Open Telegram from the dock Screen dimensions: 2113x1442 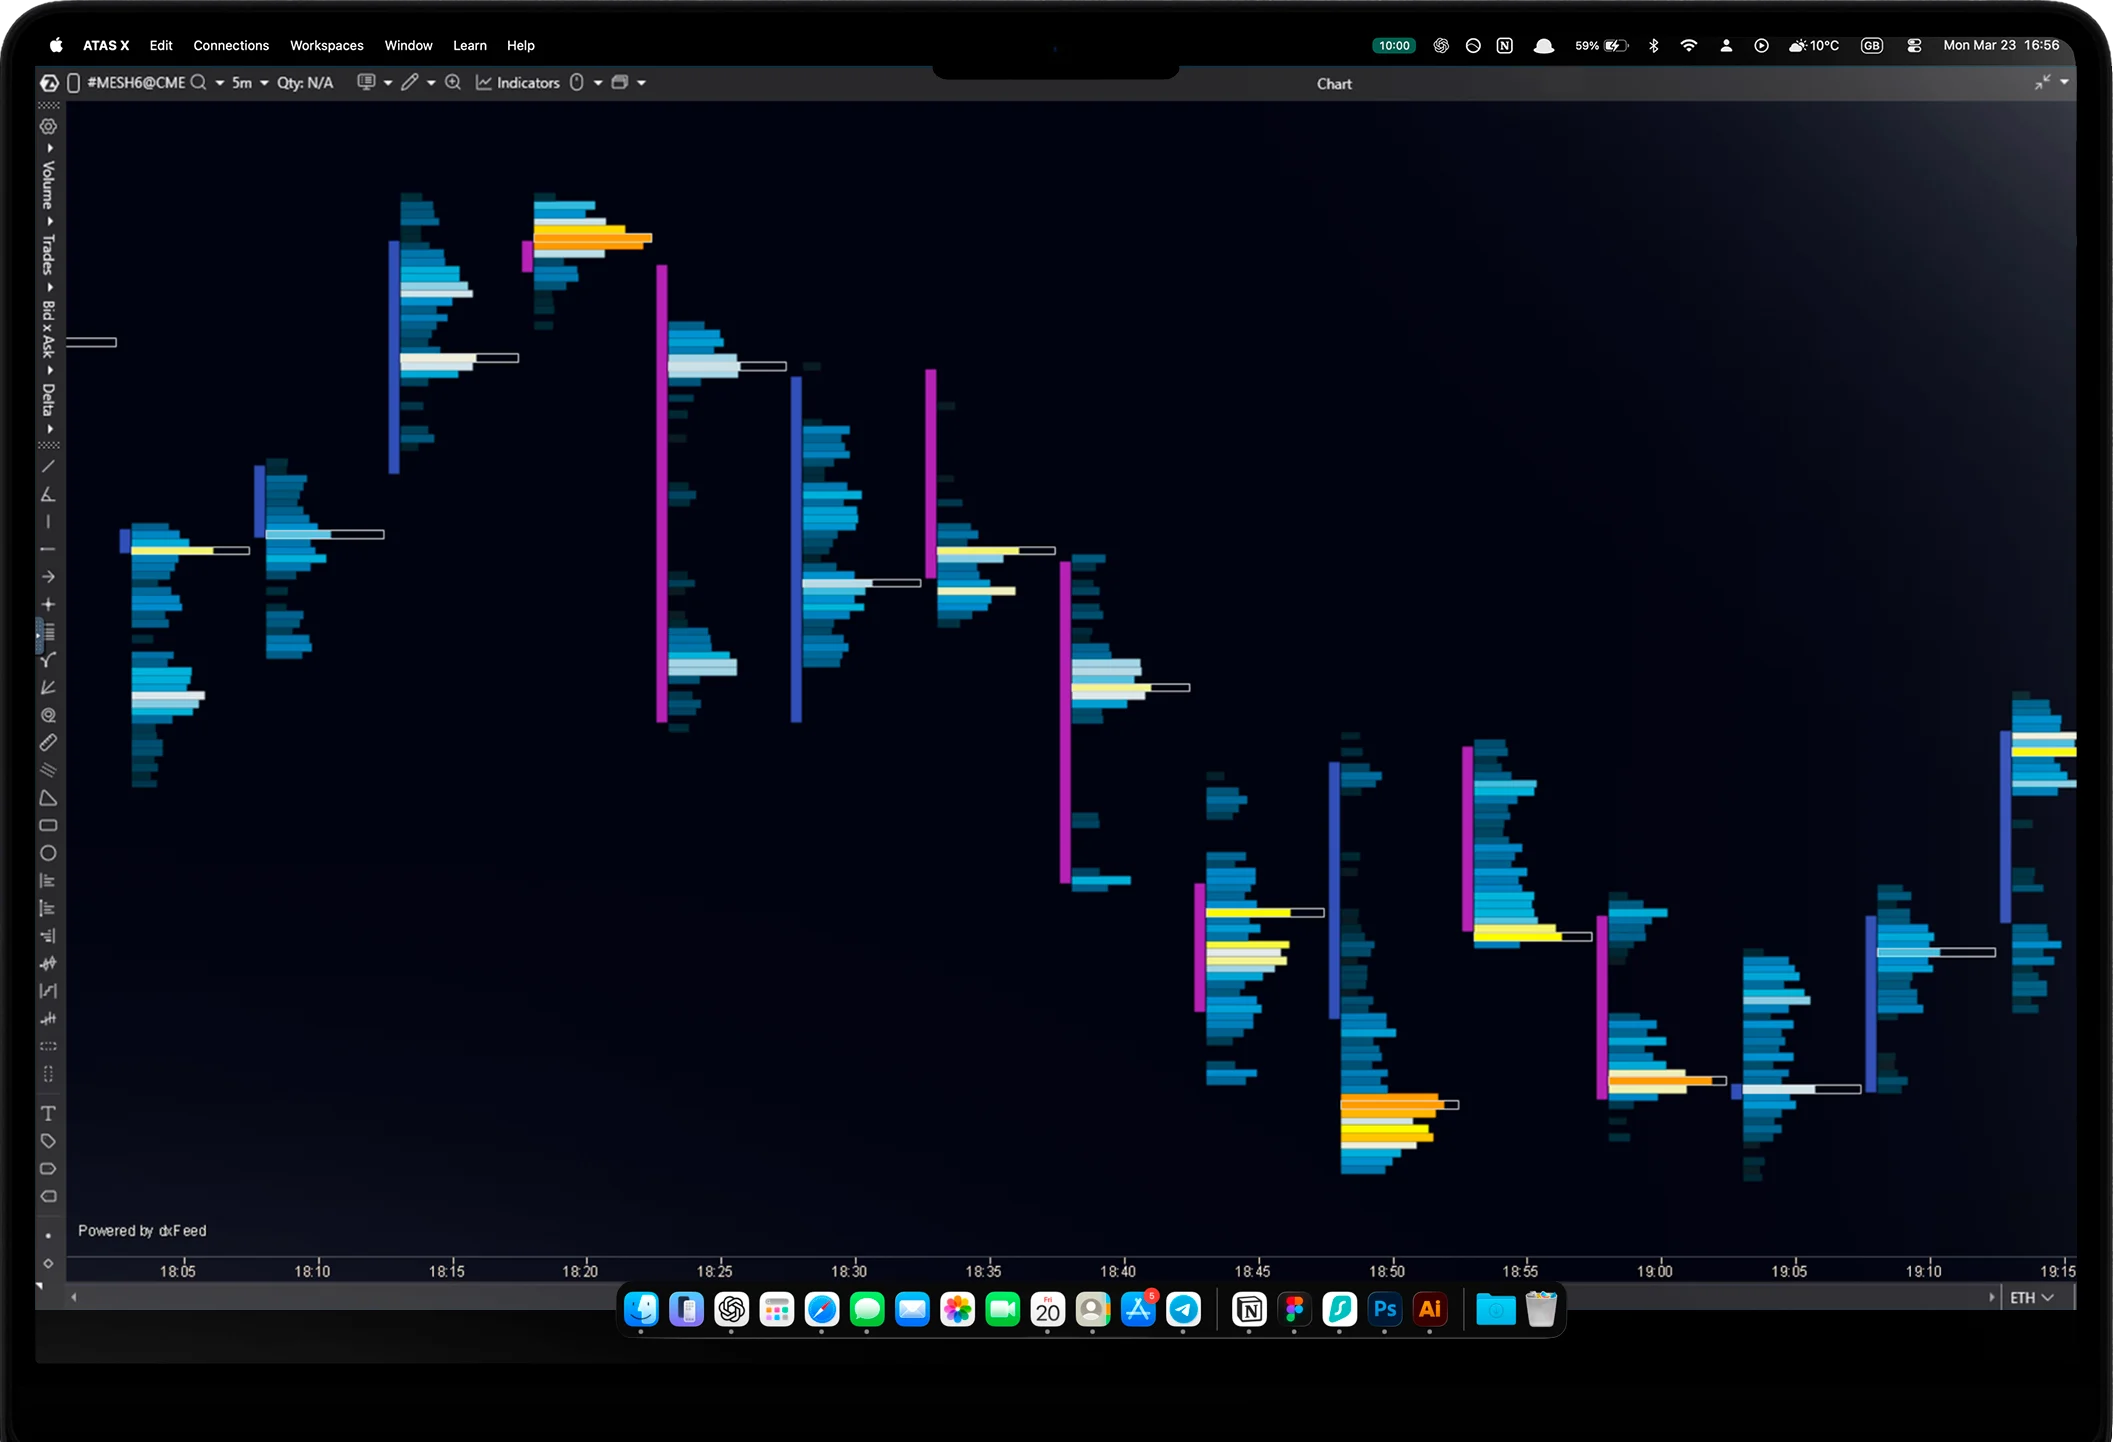[1183, 1309]
